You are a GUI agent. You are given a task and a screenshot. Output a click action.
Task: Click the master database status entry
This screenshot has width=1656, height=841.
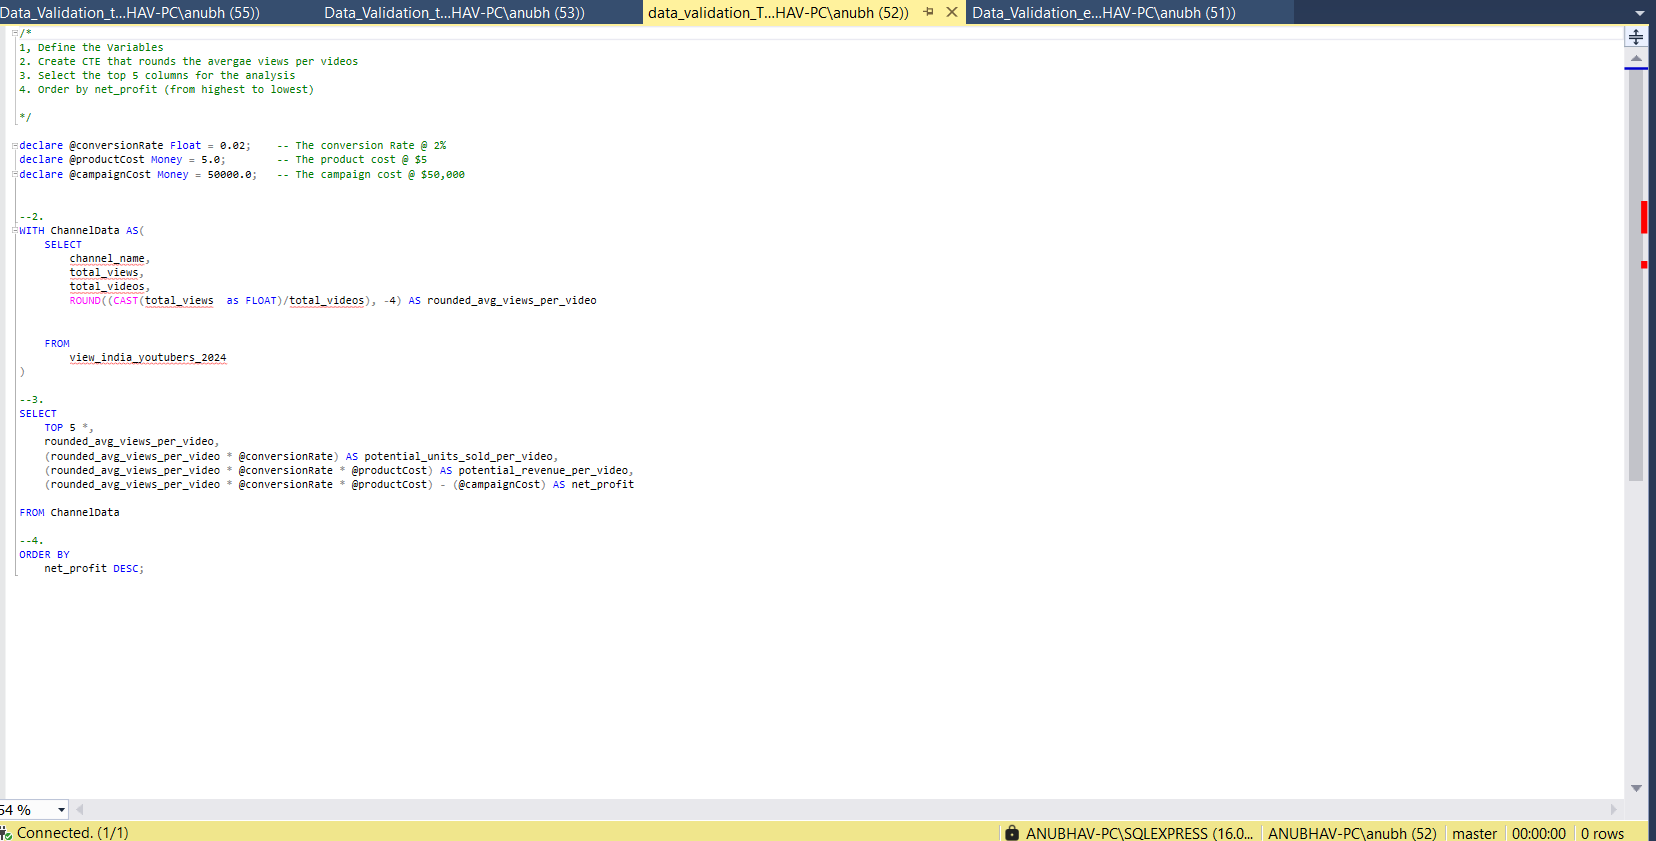(1474, 833)
